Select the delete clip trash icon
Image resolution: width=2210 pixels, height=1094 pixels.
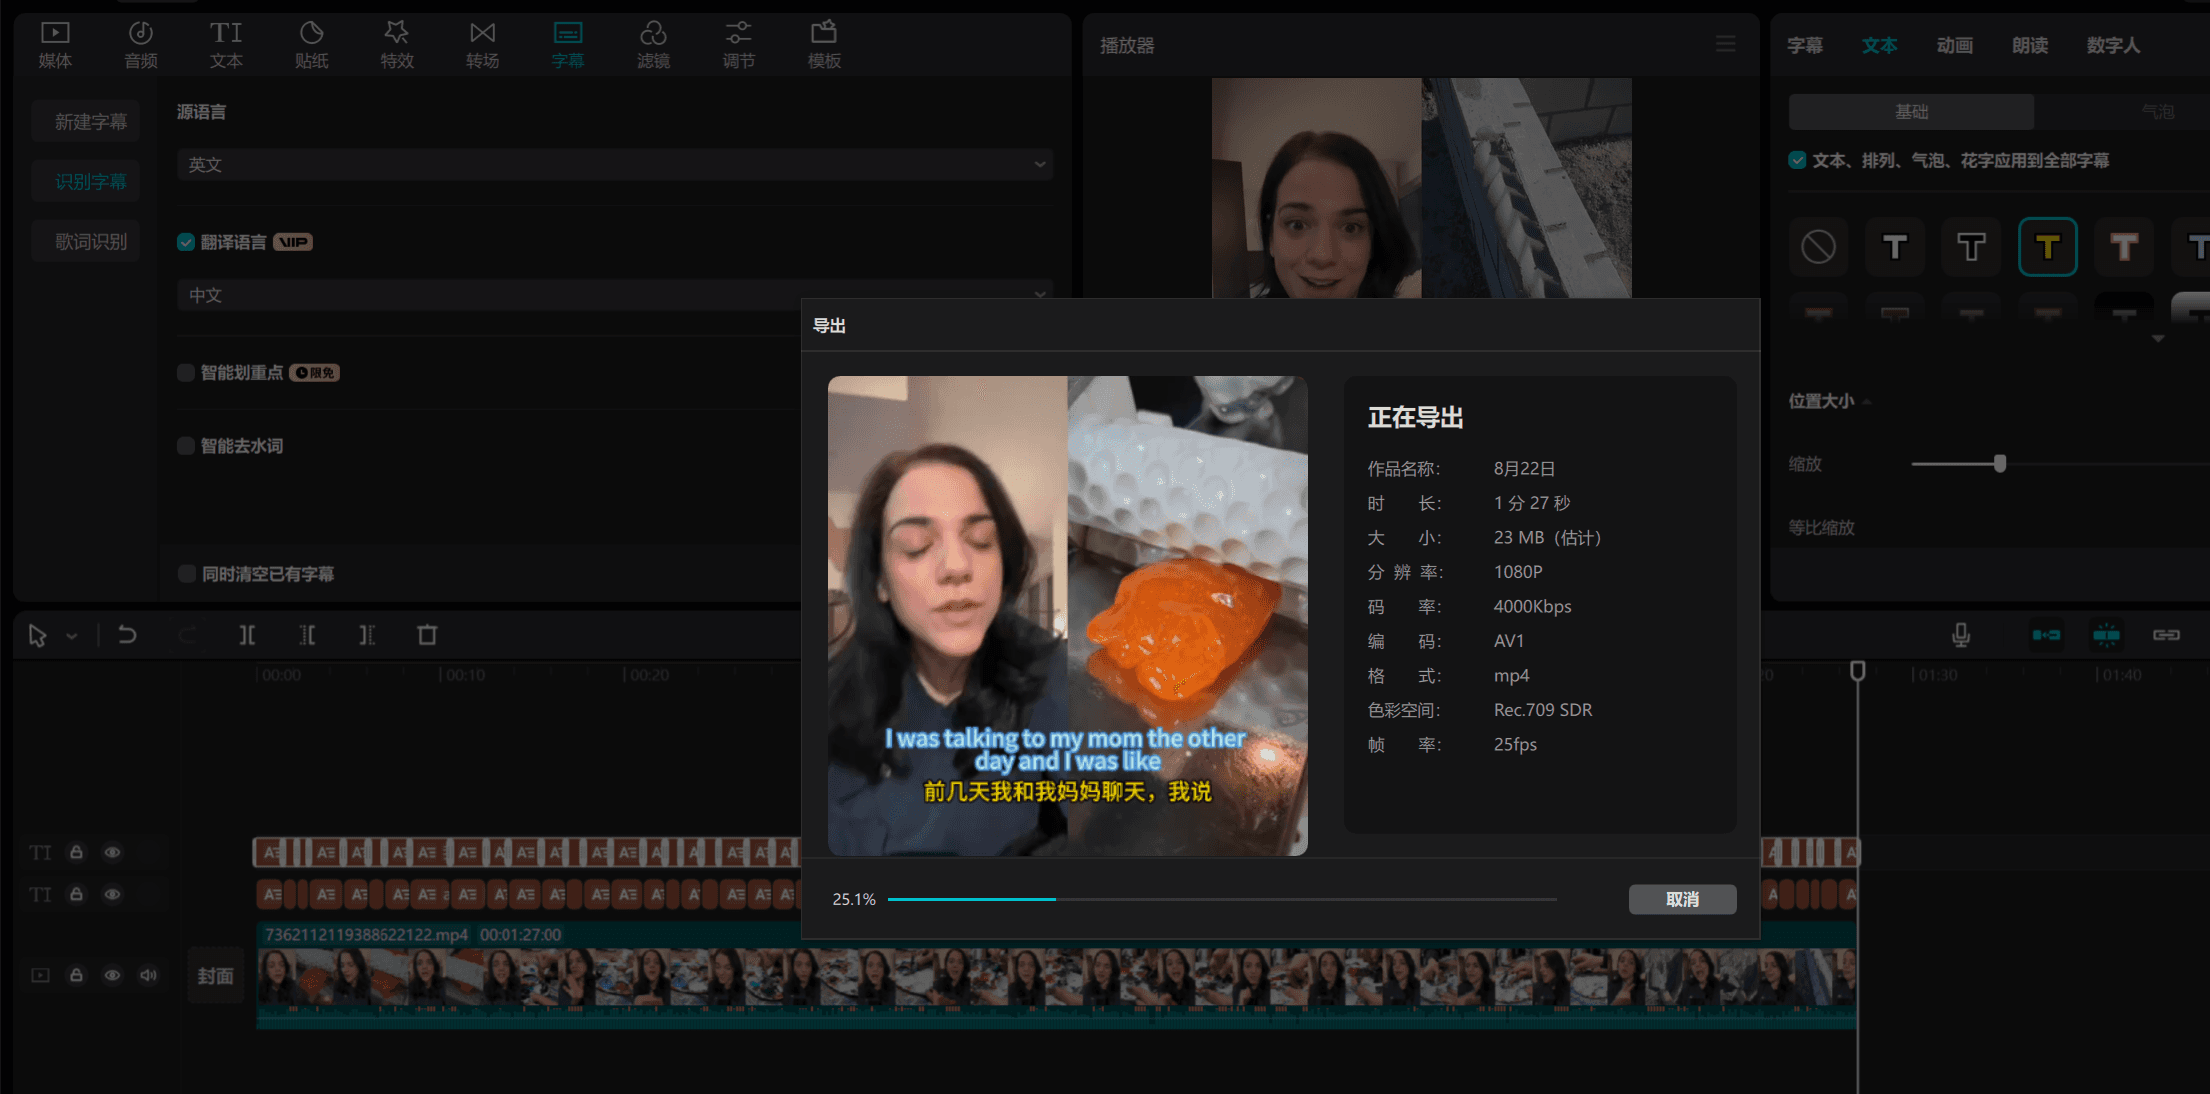427,635
